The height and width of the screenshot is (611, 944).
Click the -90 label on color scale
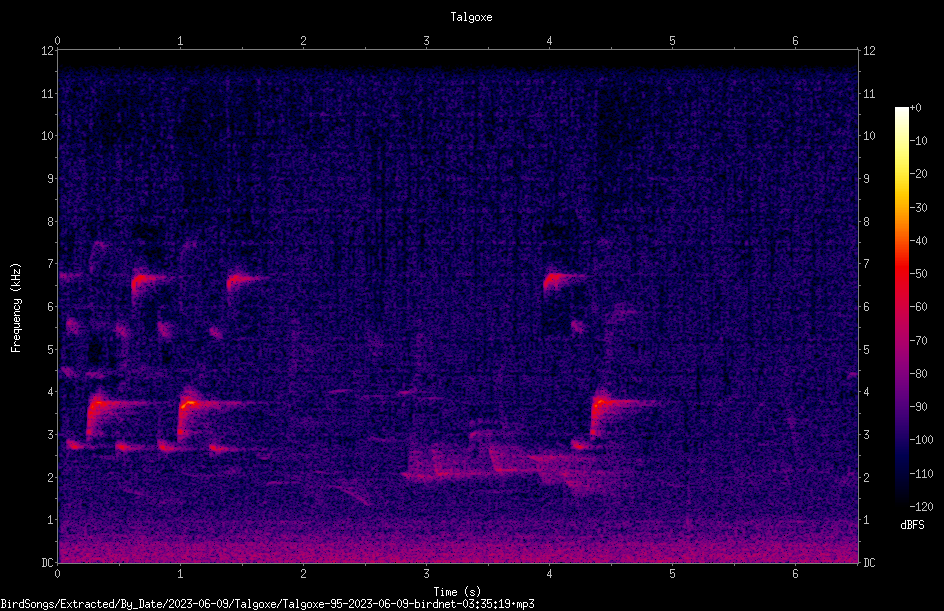pyautogui.click(x=919, y=407)
